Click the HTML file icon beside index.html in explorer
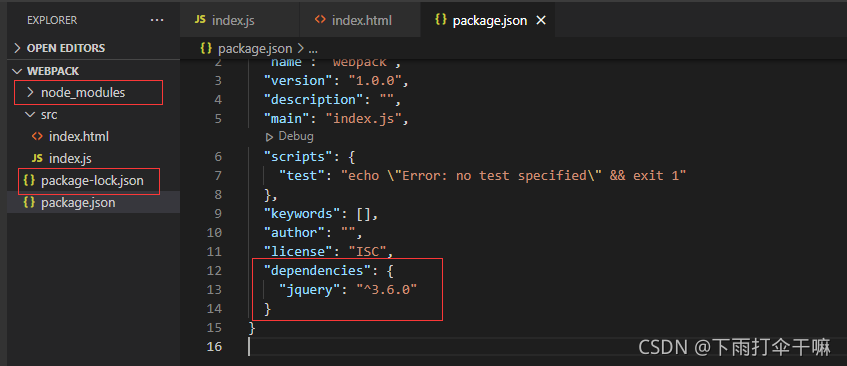The width and height of the screenshot is (847, 366). [x=37, y=136]
